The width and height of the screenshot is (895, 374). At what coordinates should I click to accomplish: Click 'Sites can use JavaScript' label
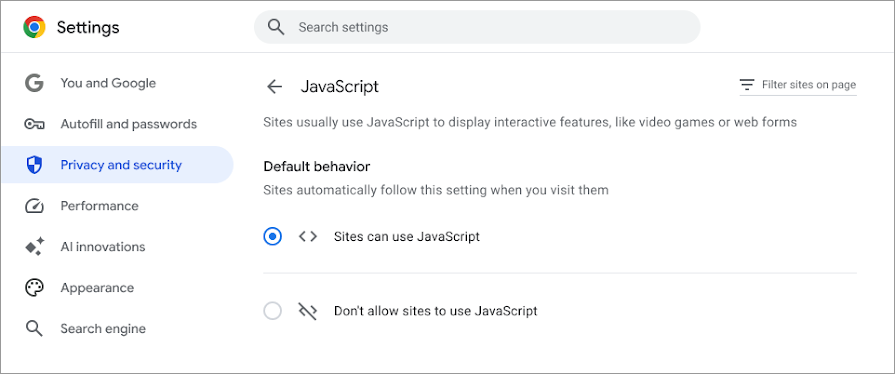coord(407,236)
